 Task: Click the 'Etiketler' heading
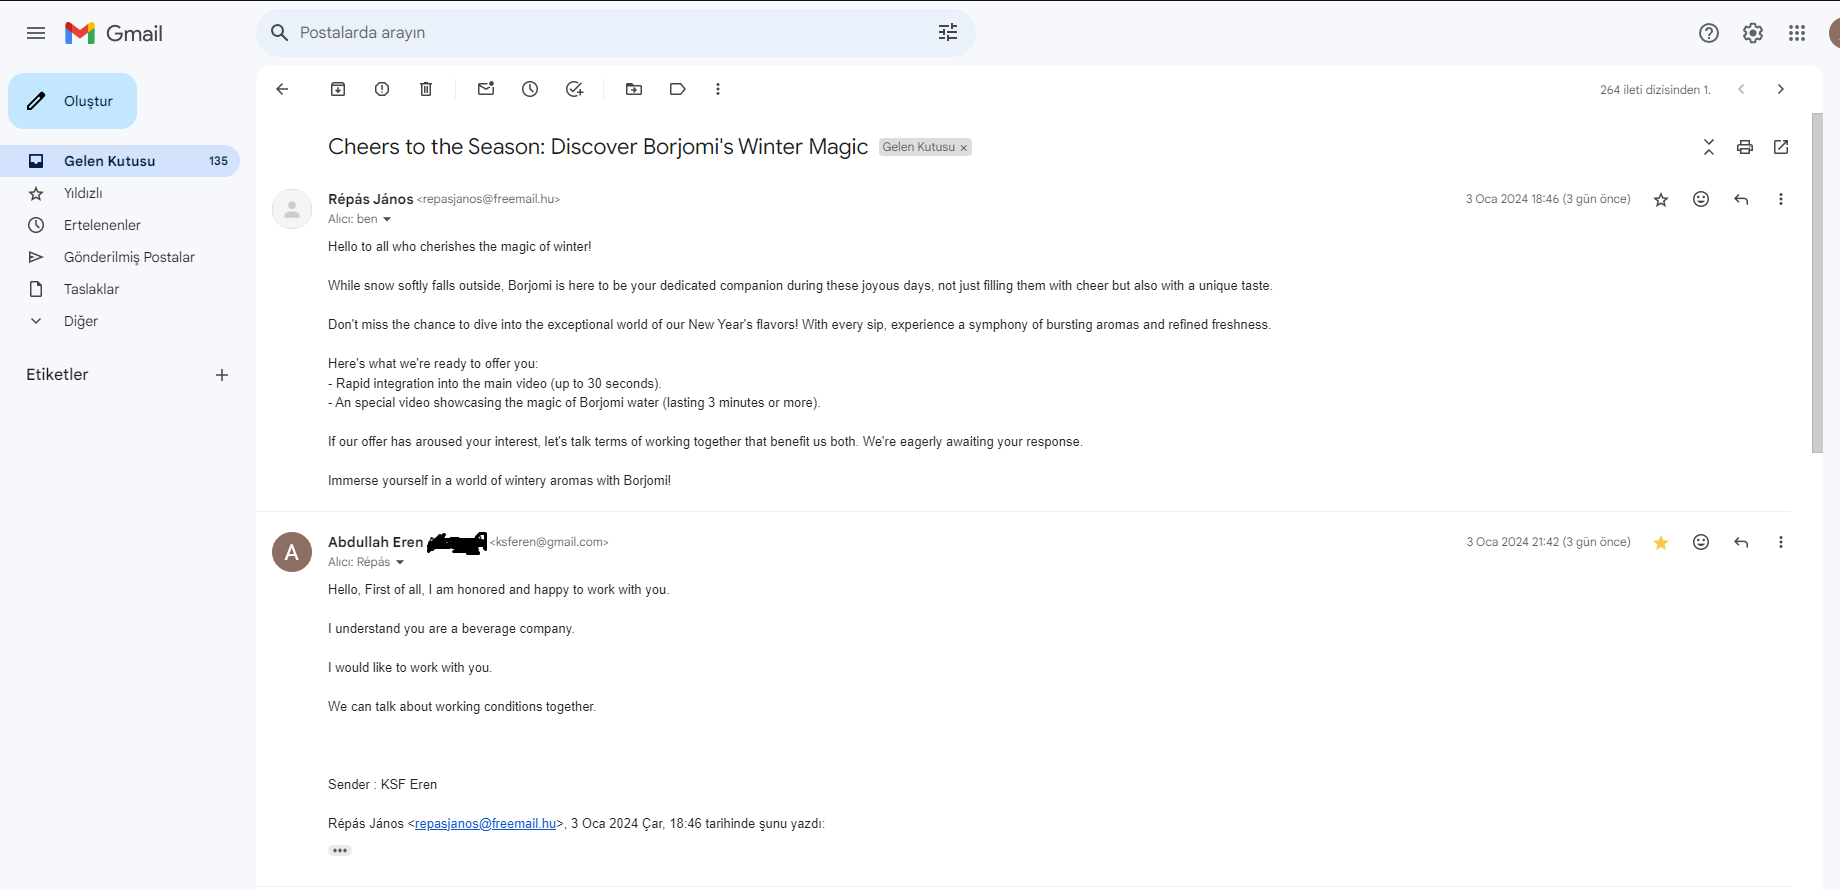(57, 375)
